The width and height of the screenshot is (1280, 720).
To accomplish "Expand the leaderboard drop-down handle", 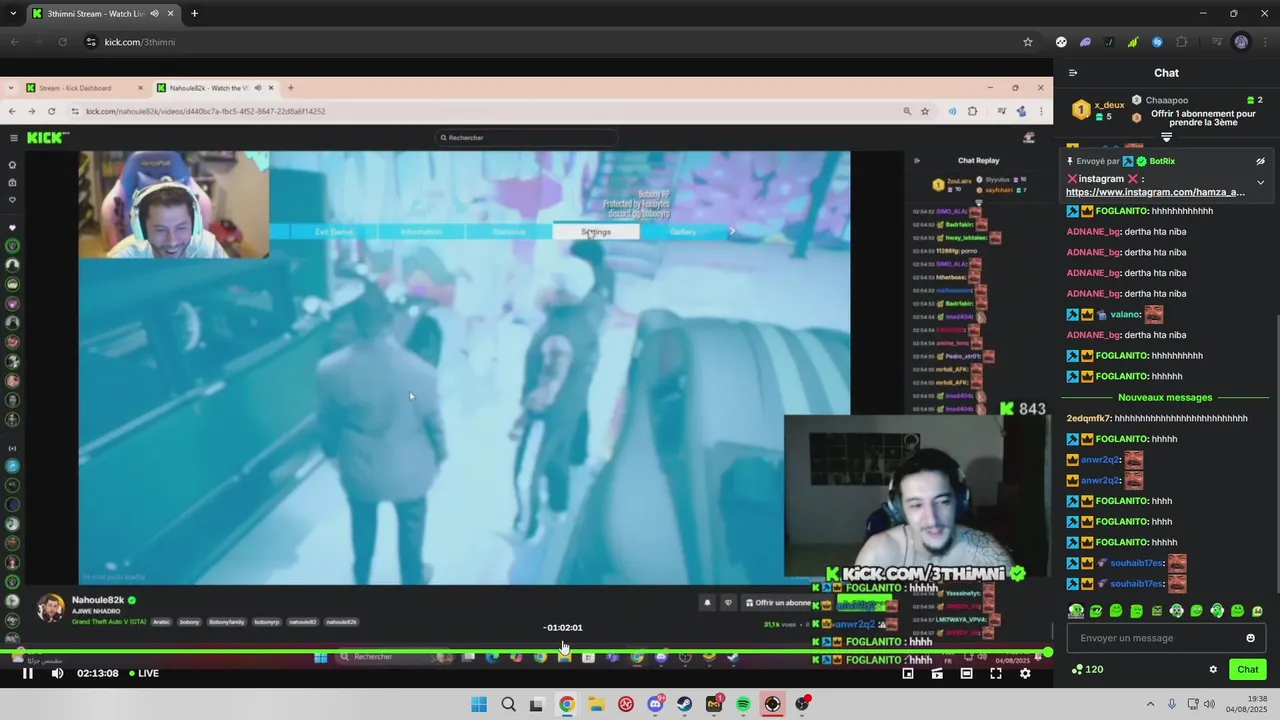I will (x=1166, y=137).
